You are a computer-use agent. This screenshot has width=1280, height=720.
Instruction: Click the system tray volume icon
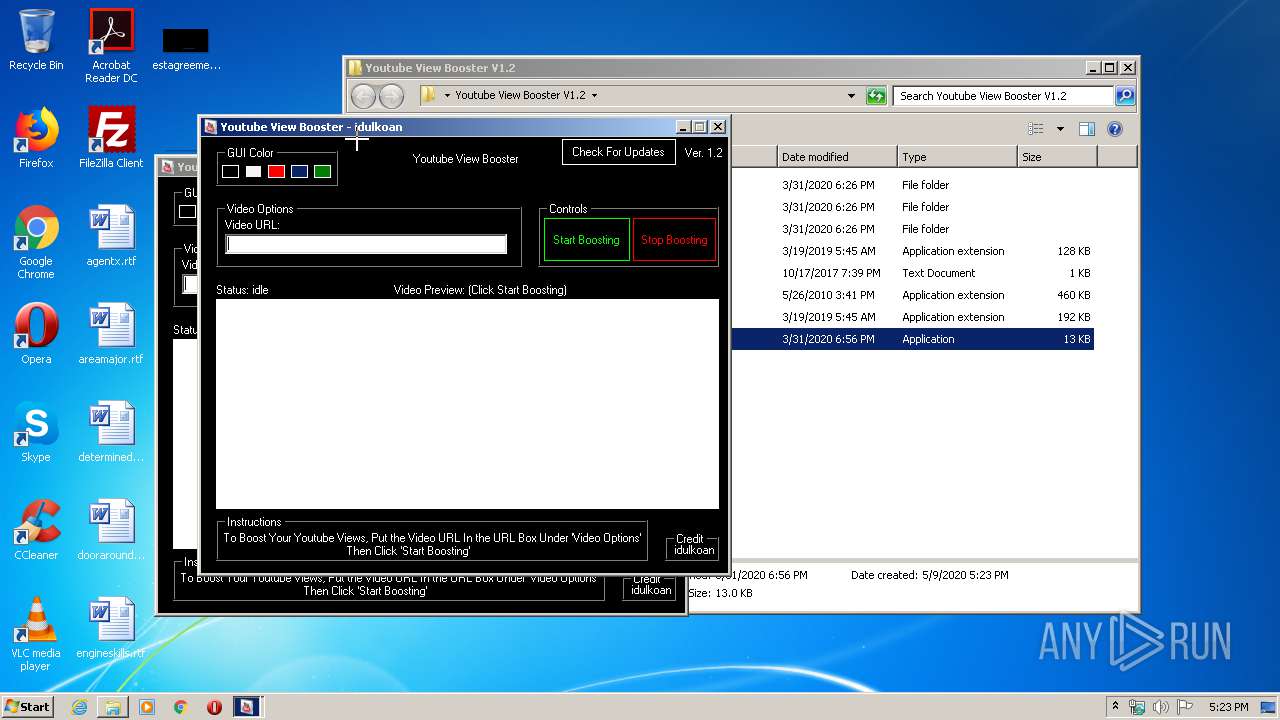[1161, 707]
